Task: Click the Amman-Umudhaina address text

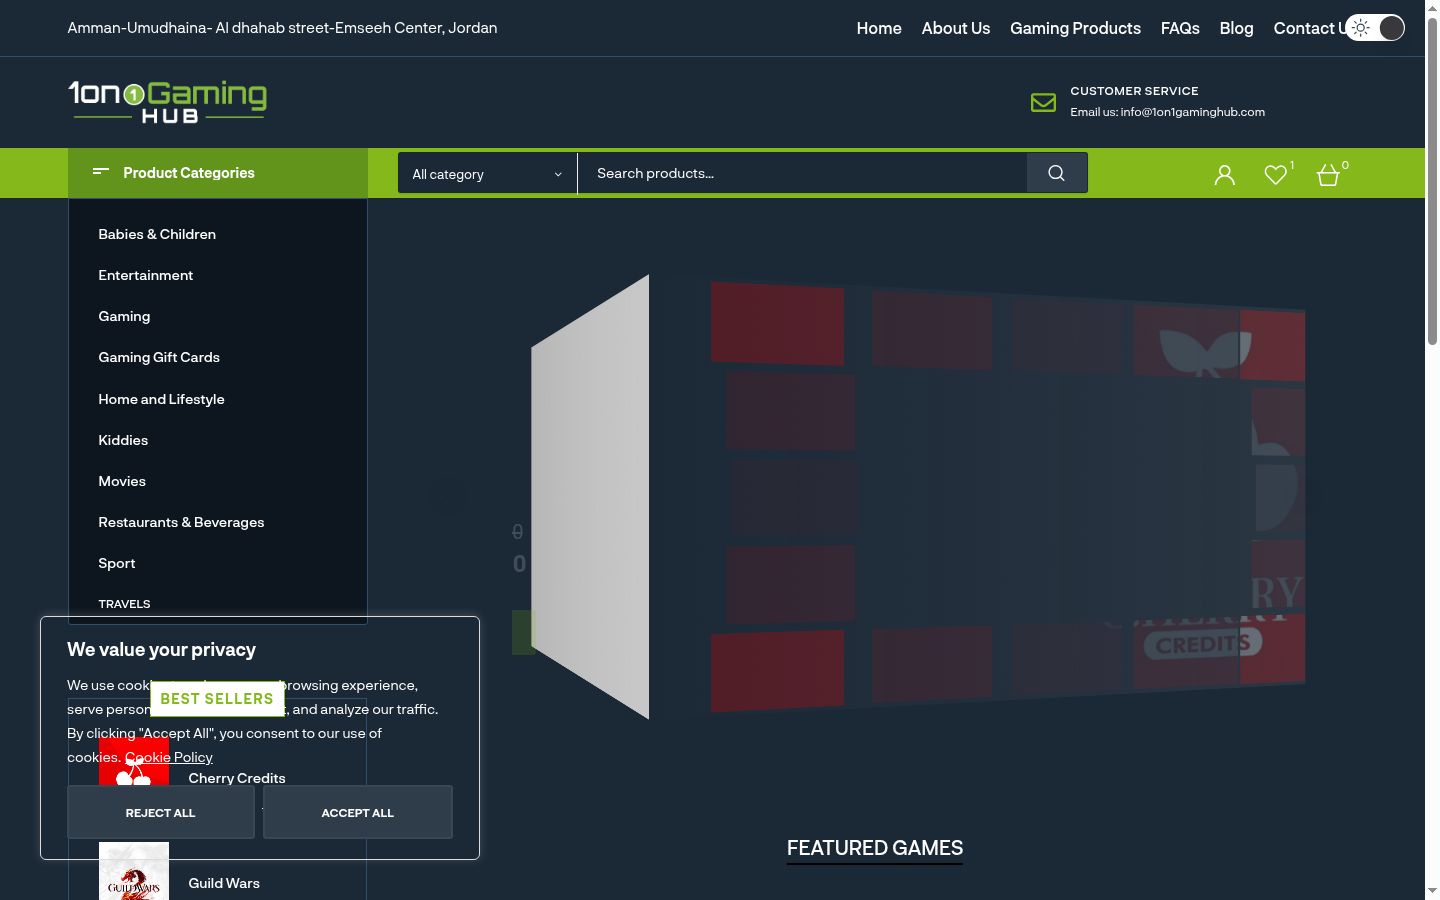Action: (282, 28)
